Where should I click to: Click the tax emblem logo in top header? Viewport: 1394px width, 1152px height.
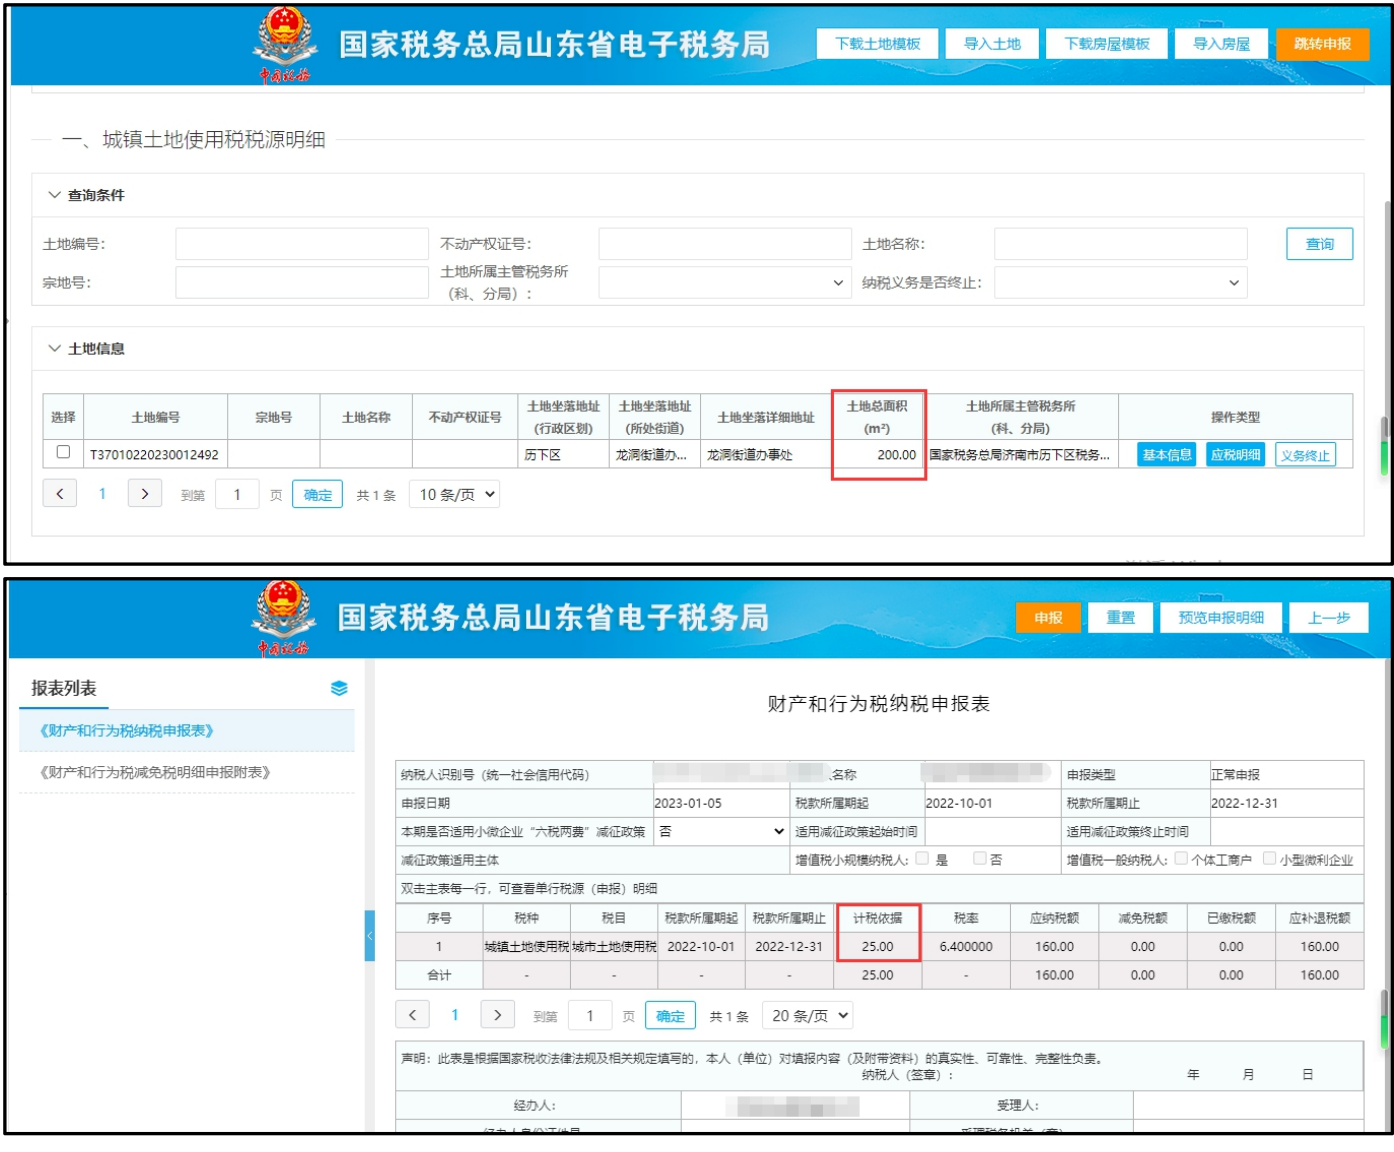coord(285,40)
